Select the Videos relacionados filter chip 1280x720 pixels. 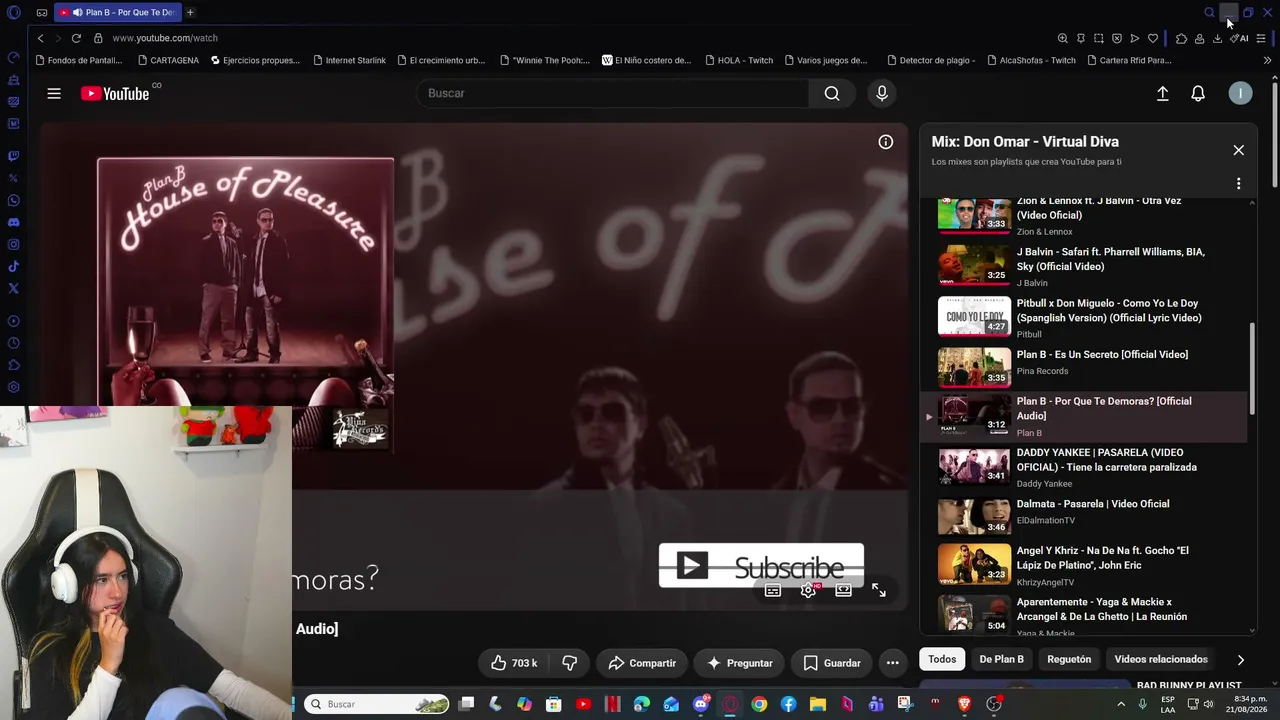1161,659
